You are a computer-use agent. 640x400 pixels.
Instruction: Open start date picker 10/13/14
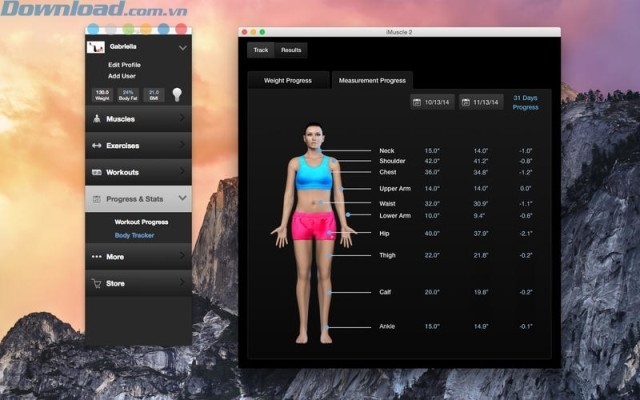(x=432, y=102)
